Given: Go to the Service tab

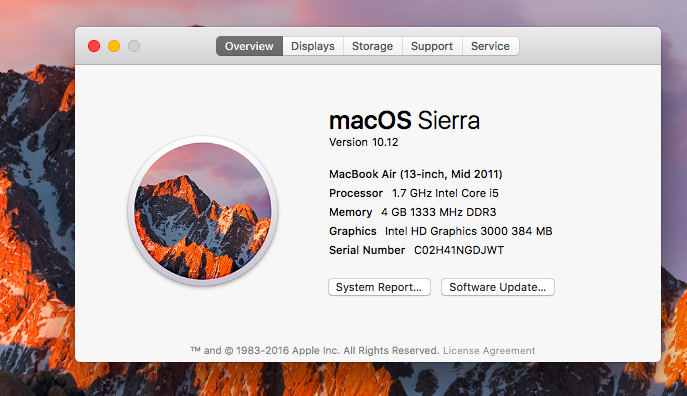Looking at the screenshot, I should 490,46.
